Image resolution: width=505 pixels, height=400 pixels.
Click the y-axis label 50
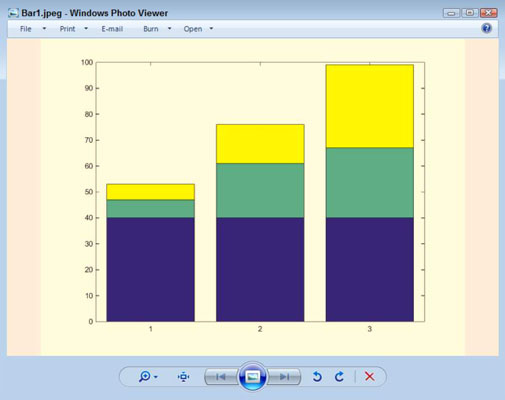[89, 192]
